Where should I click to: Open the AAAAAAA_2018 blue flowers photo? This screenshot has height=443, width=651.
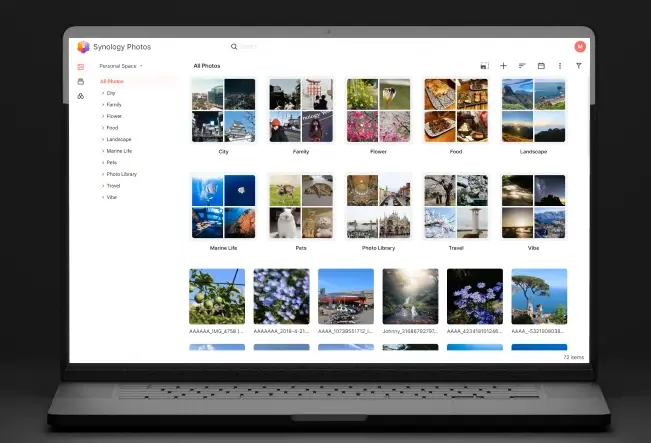pyautogui.click(x=281, y=296)
